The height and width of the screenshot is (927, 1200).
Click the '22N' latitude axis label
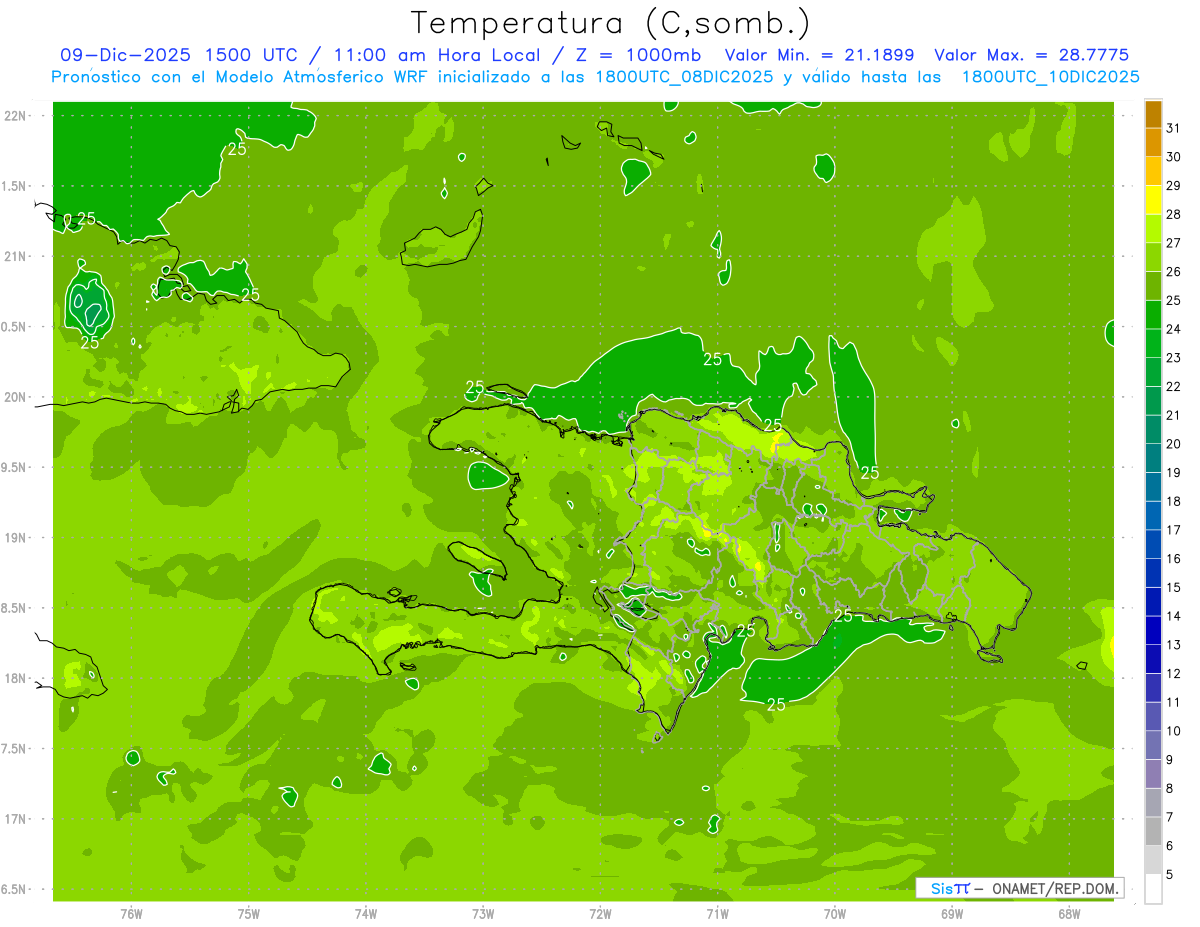[15, 116]
